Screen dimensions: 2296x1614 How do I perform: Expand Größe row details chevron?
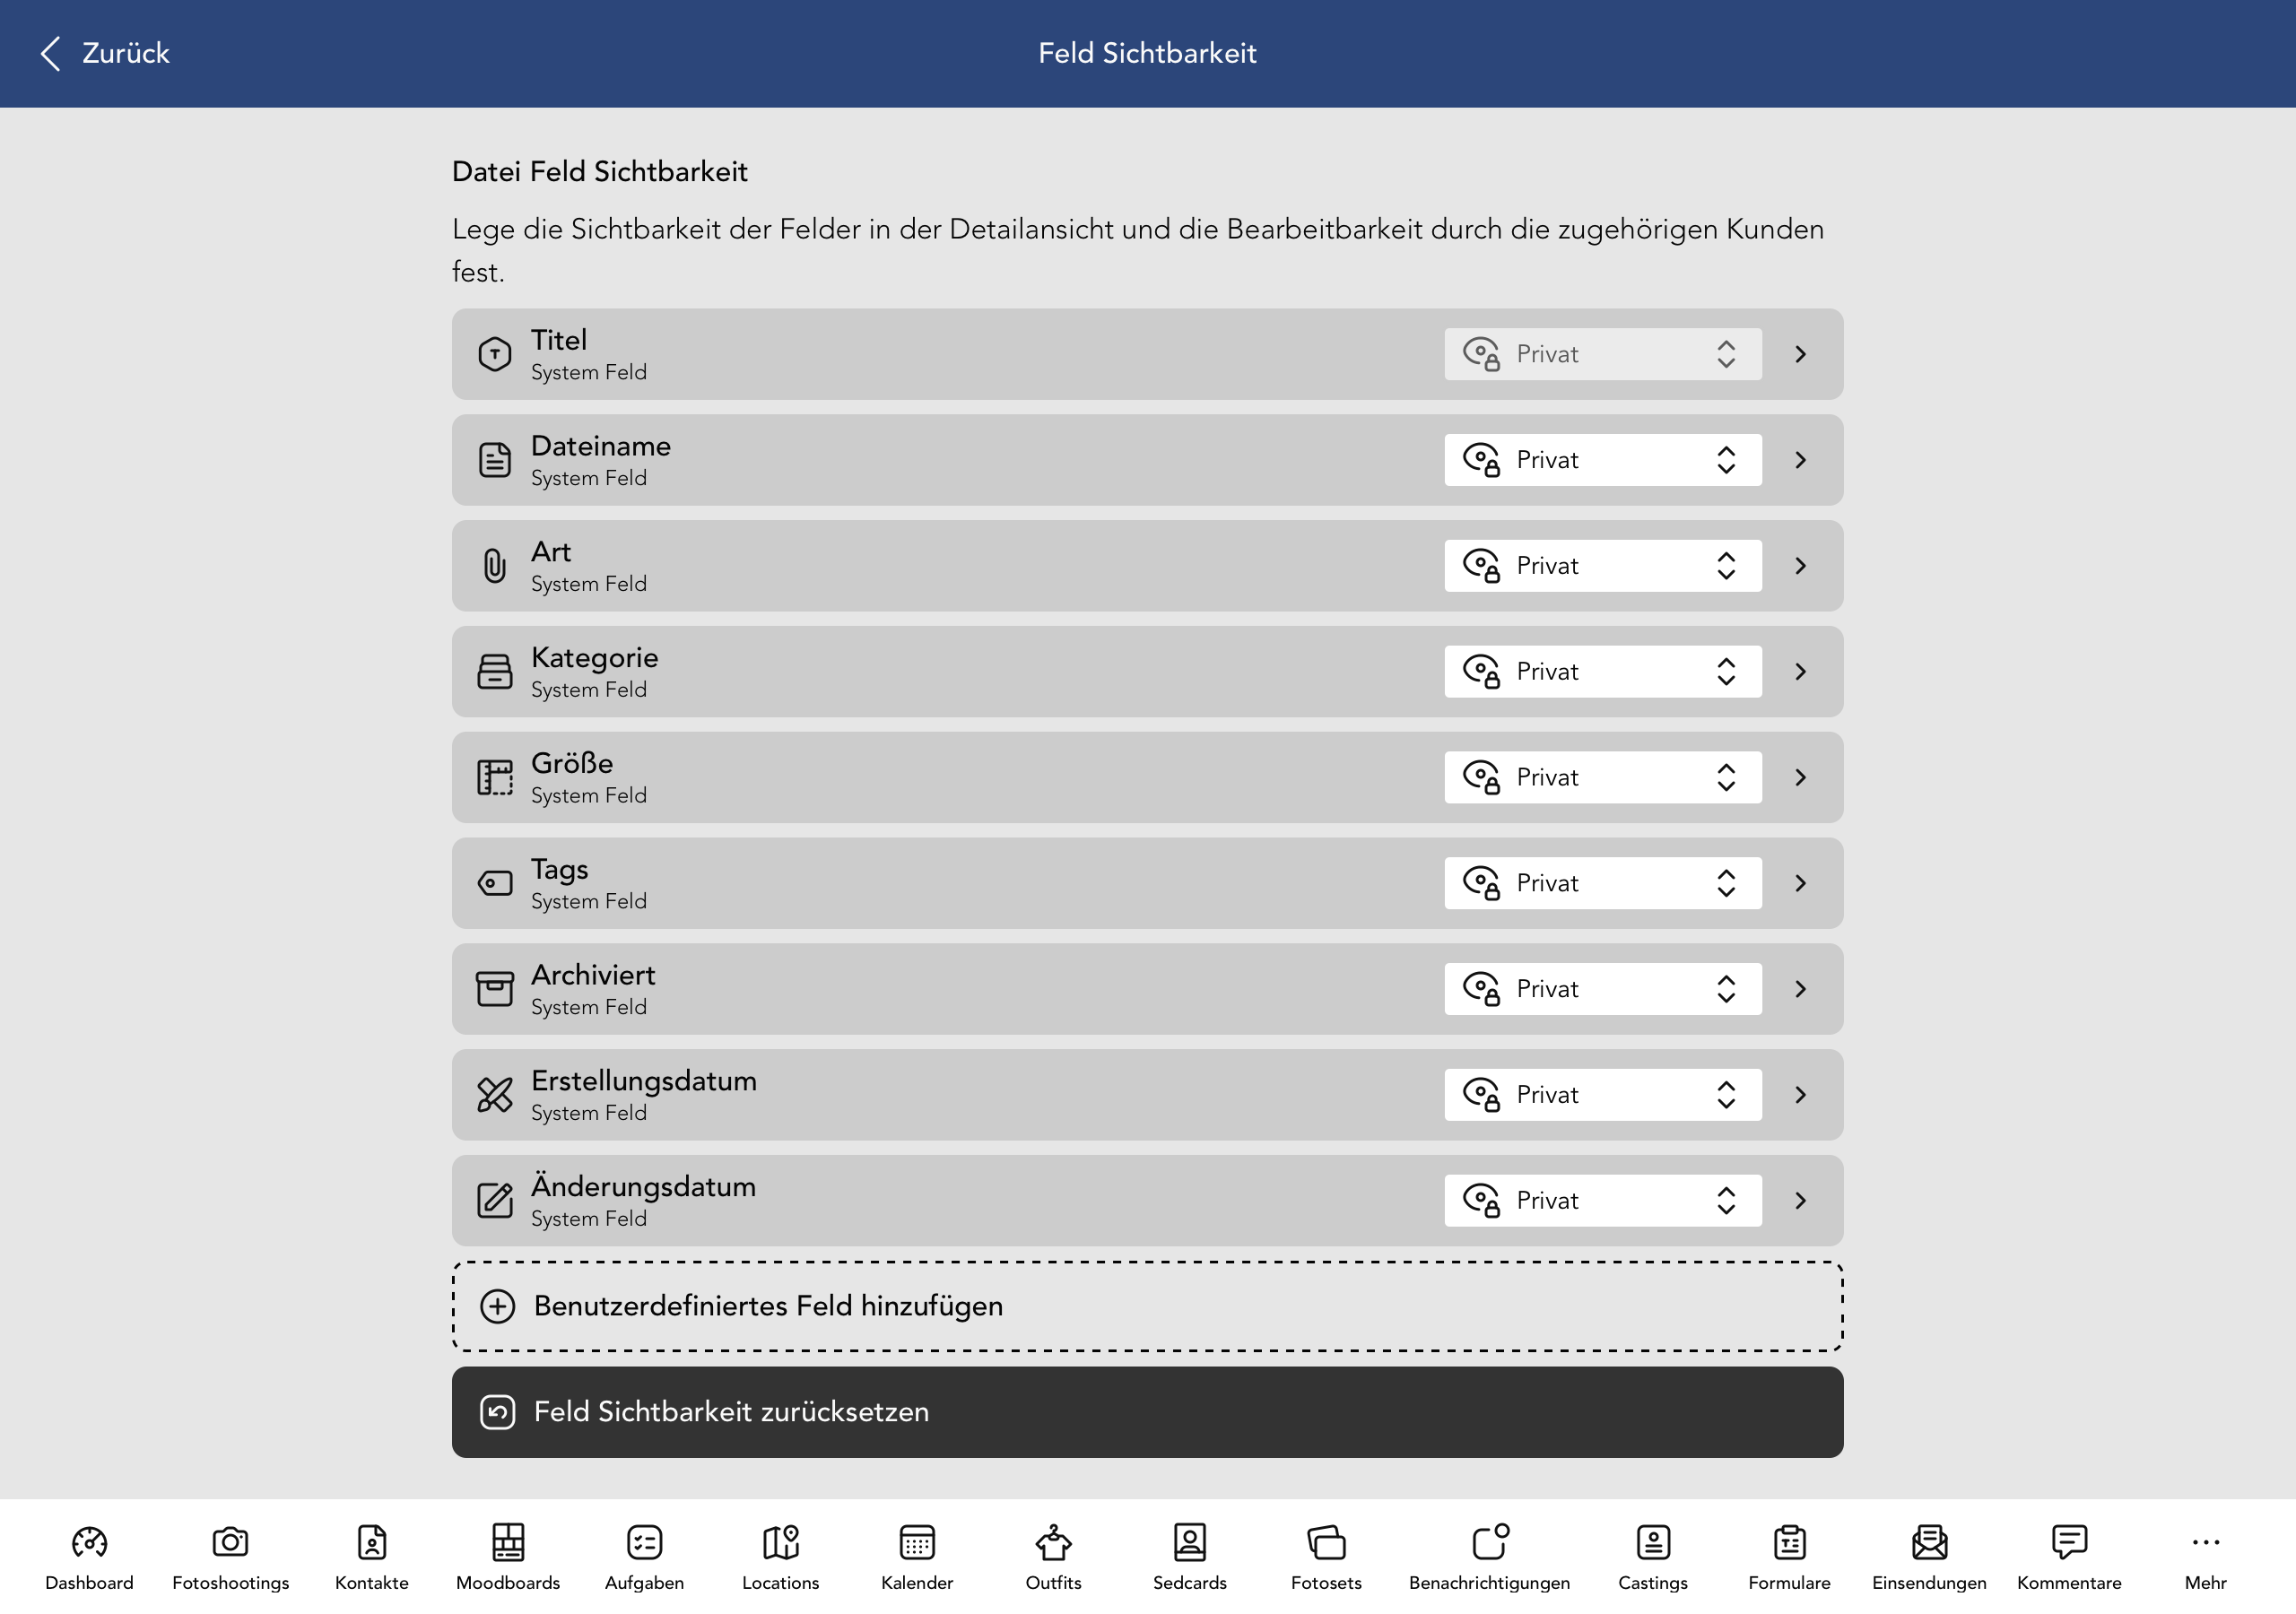coord(1801,778)
